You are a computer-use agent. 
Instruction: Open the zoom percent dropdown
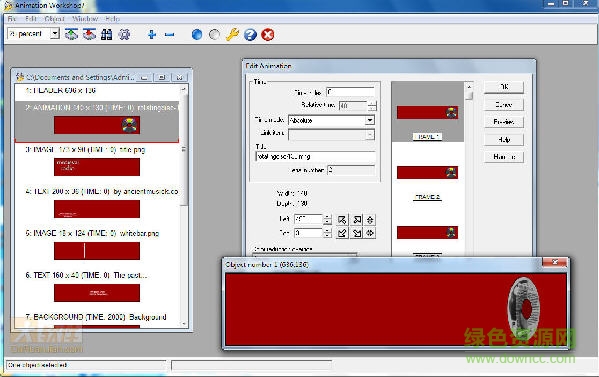[x=55, y=34]
